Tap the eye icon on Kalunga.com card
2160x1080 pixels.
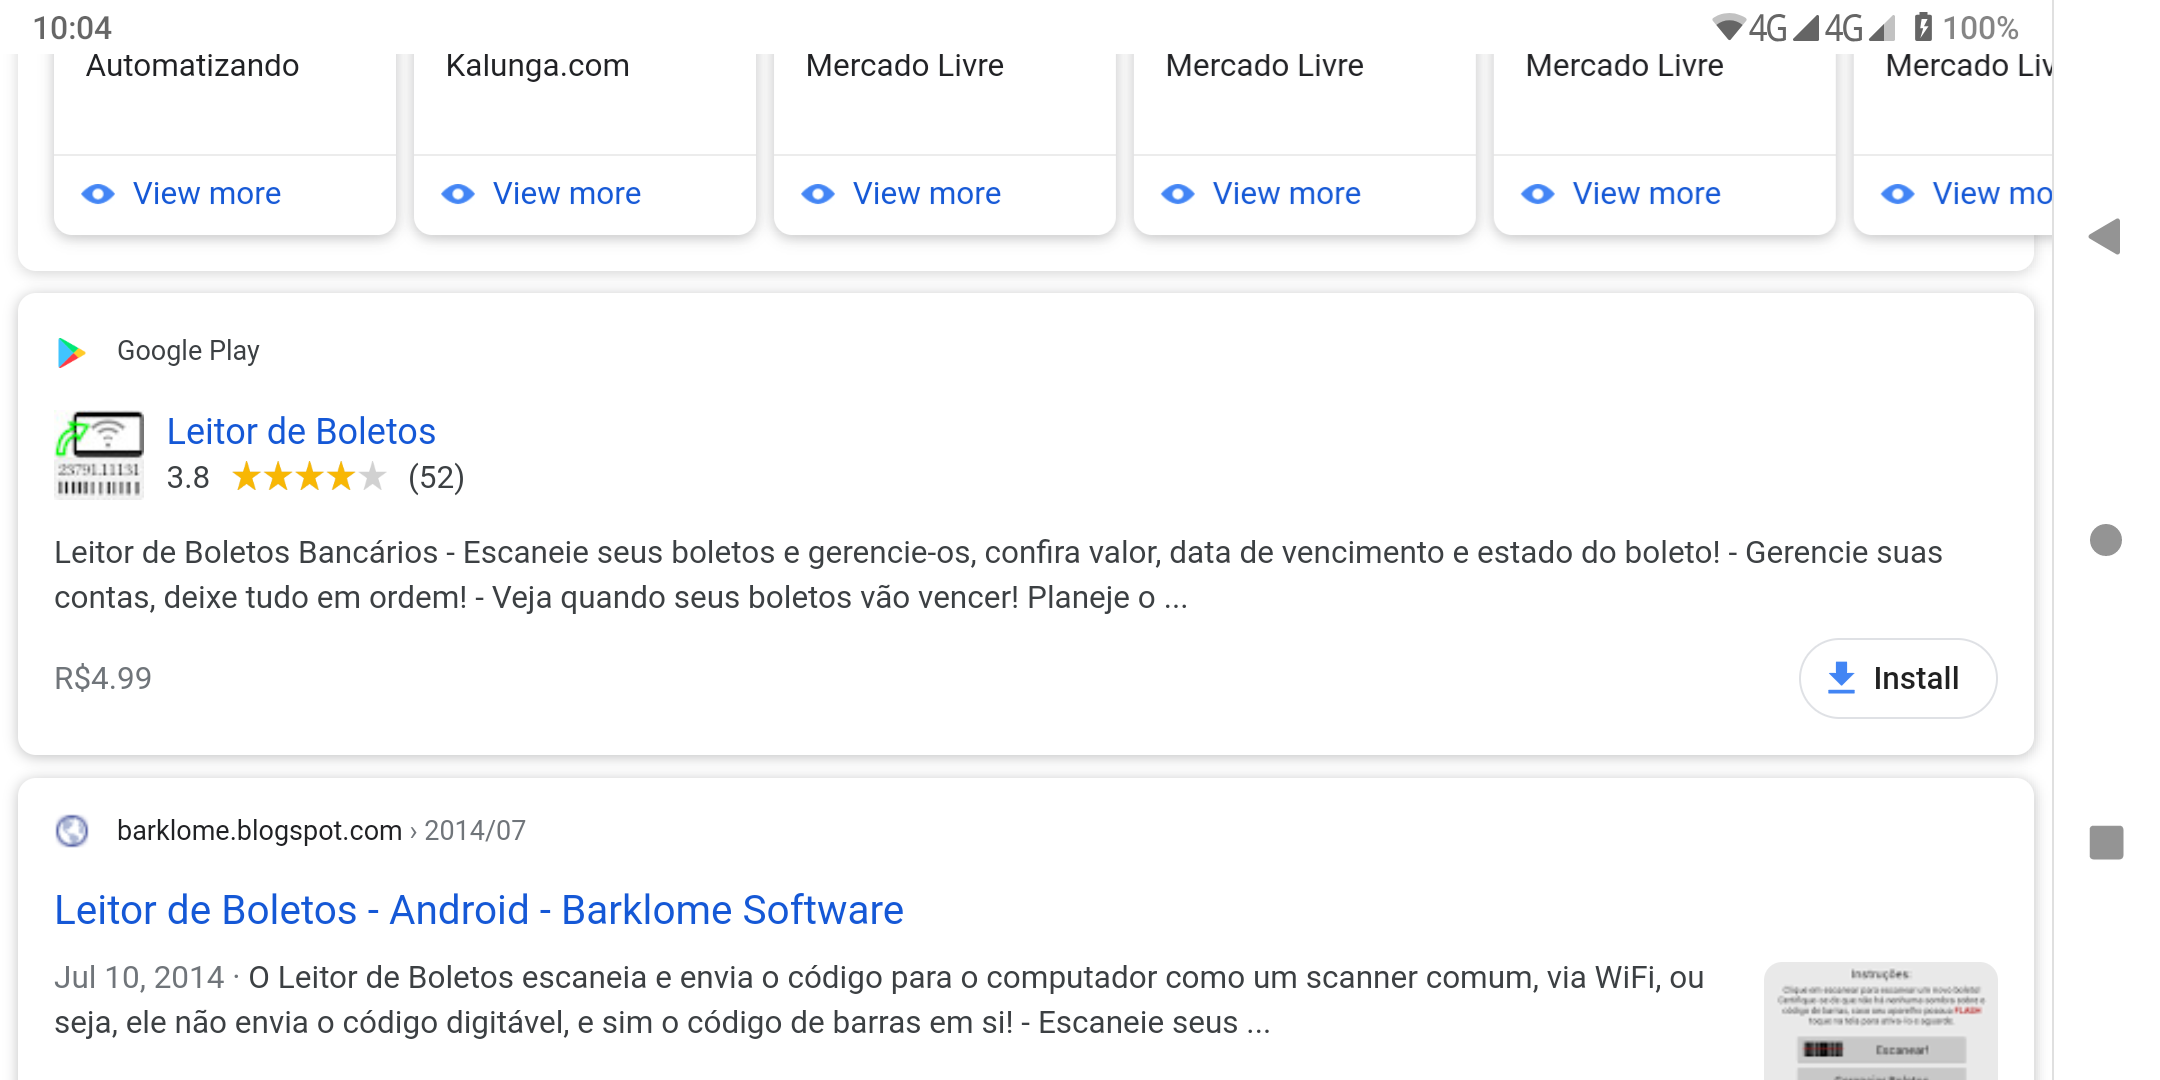point(458,194)
